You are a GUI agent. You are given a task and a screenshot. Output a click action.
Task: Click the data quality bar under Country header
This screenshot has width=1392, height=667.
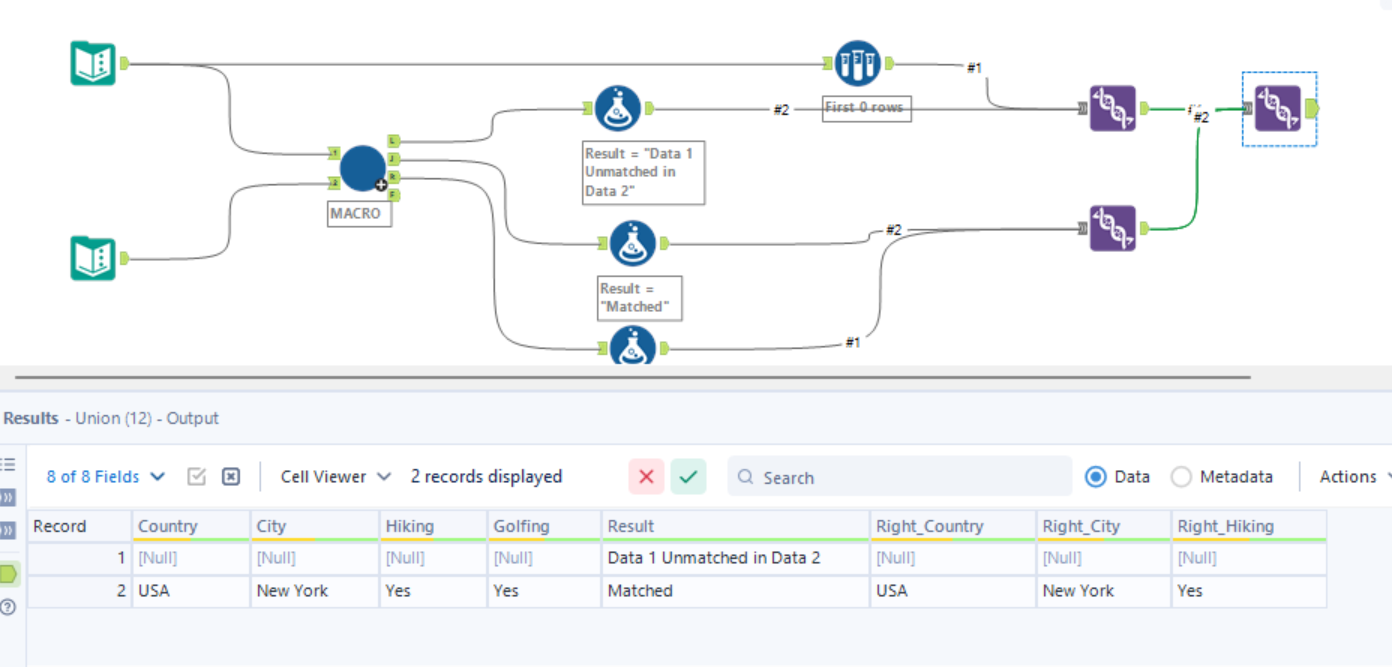point(190,540)
